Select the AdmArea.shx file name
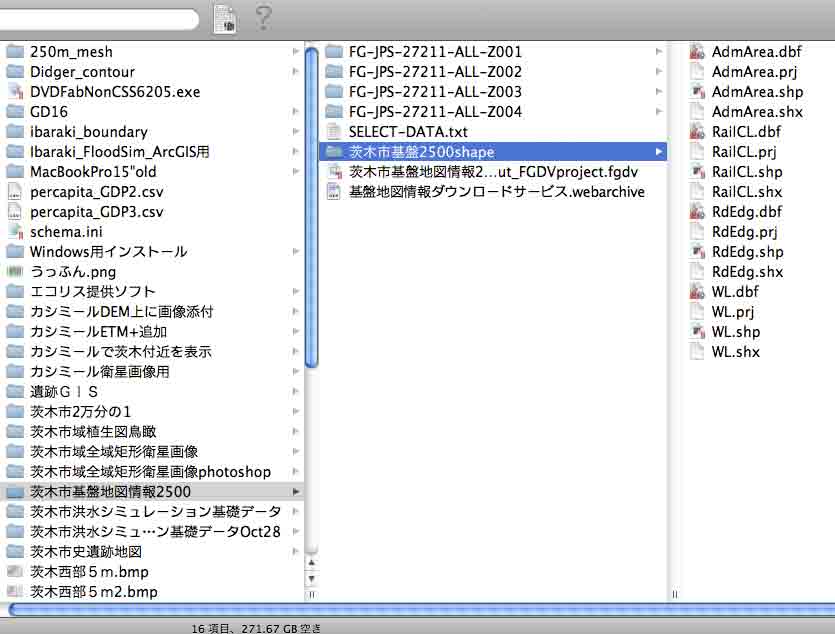 click(x=757, y=112)
